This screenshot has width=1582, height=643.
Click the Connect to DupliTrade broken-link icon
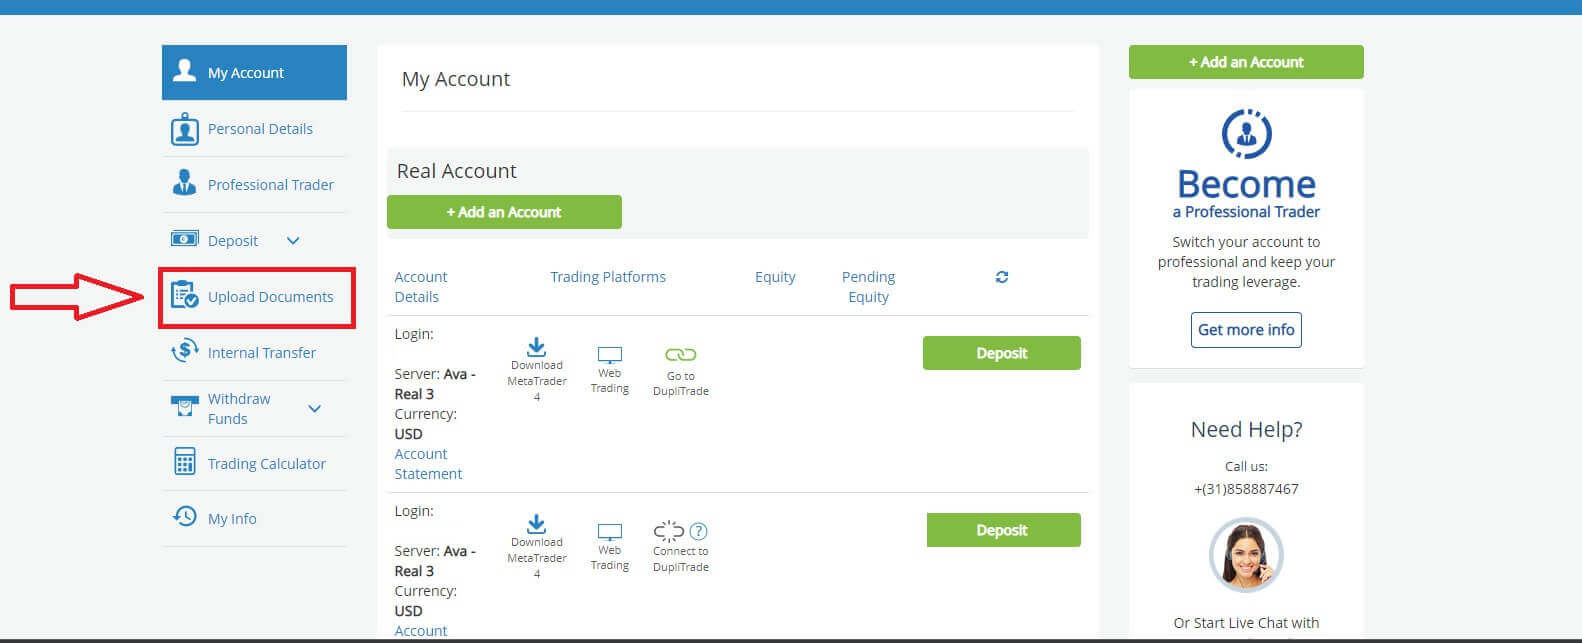tap(668, 531)
